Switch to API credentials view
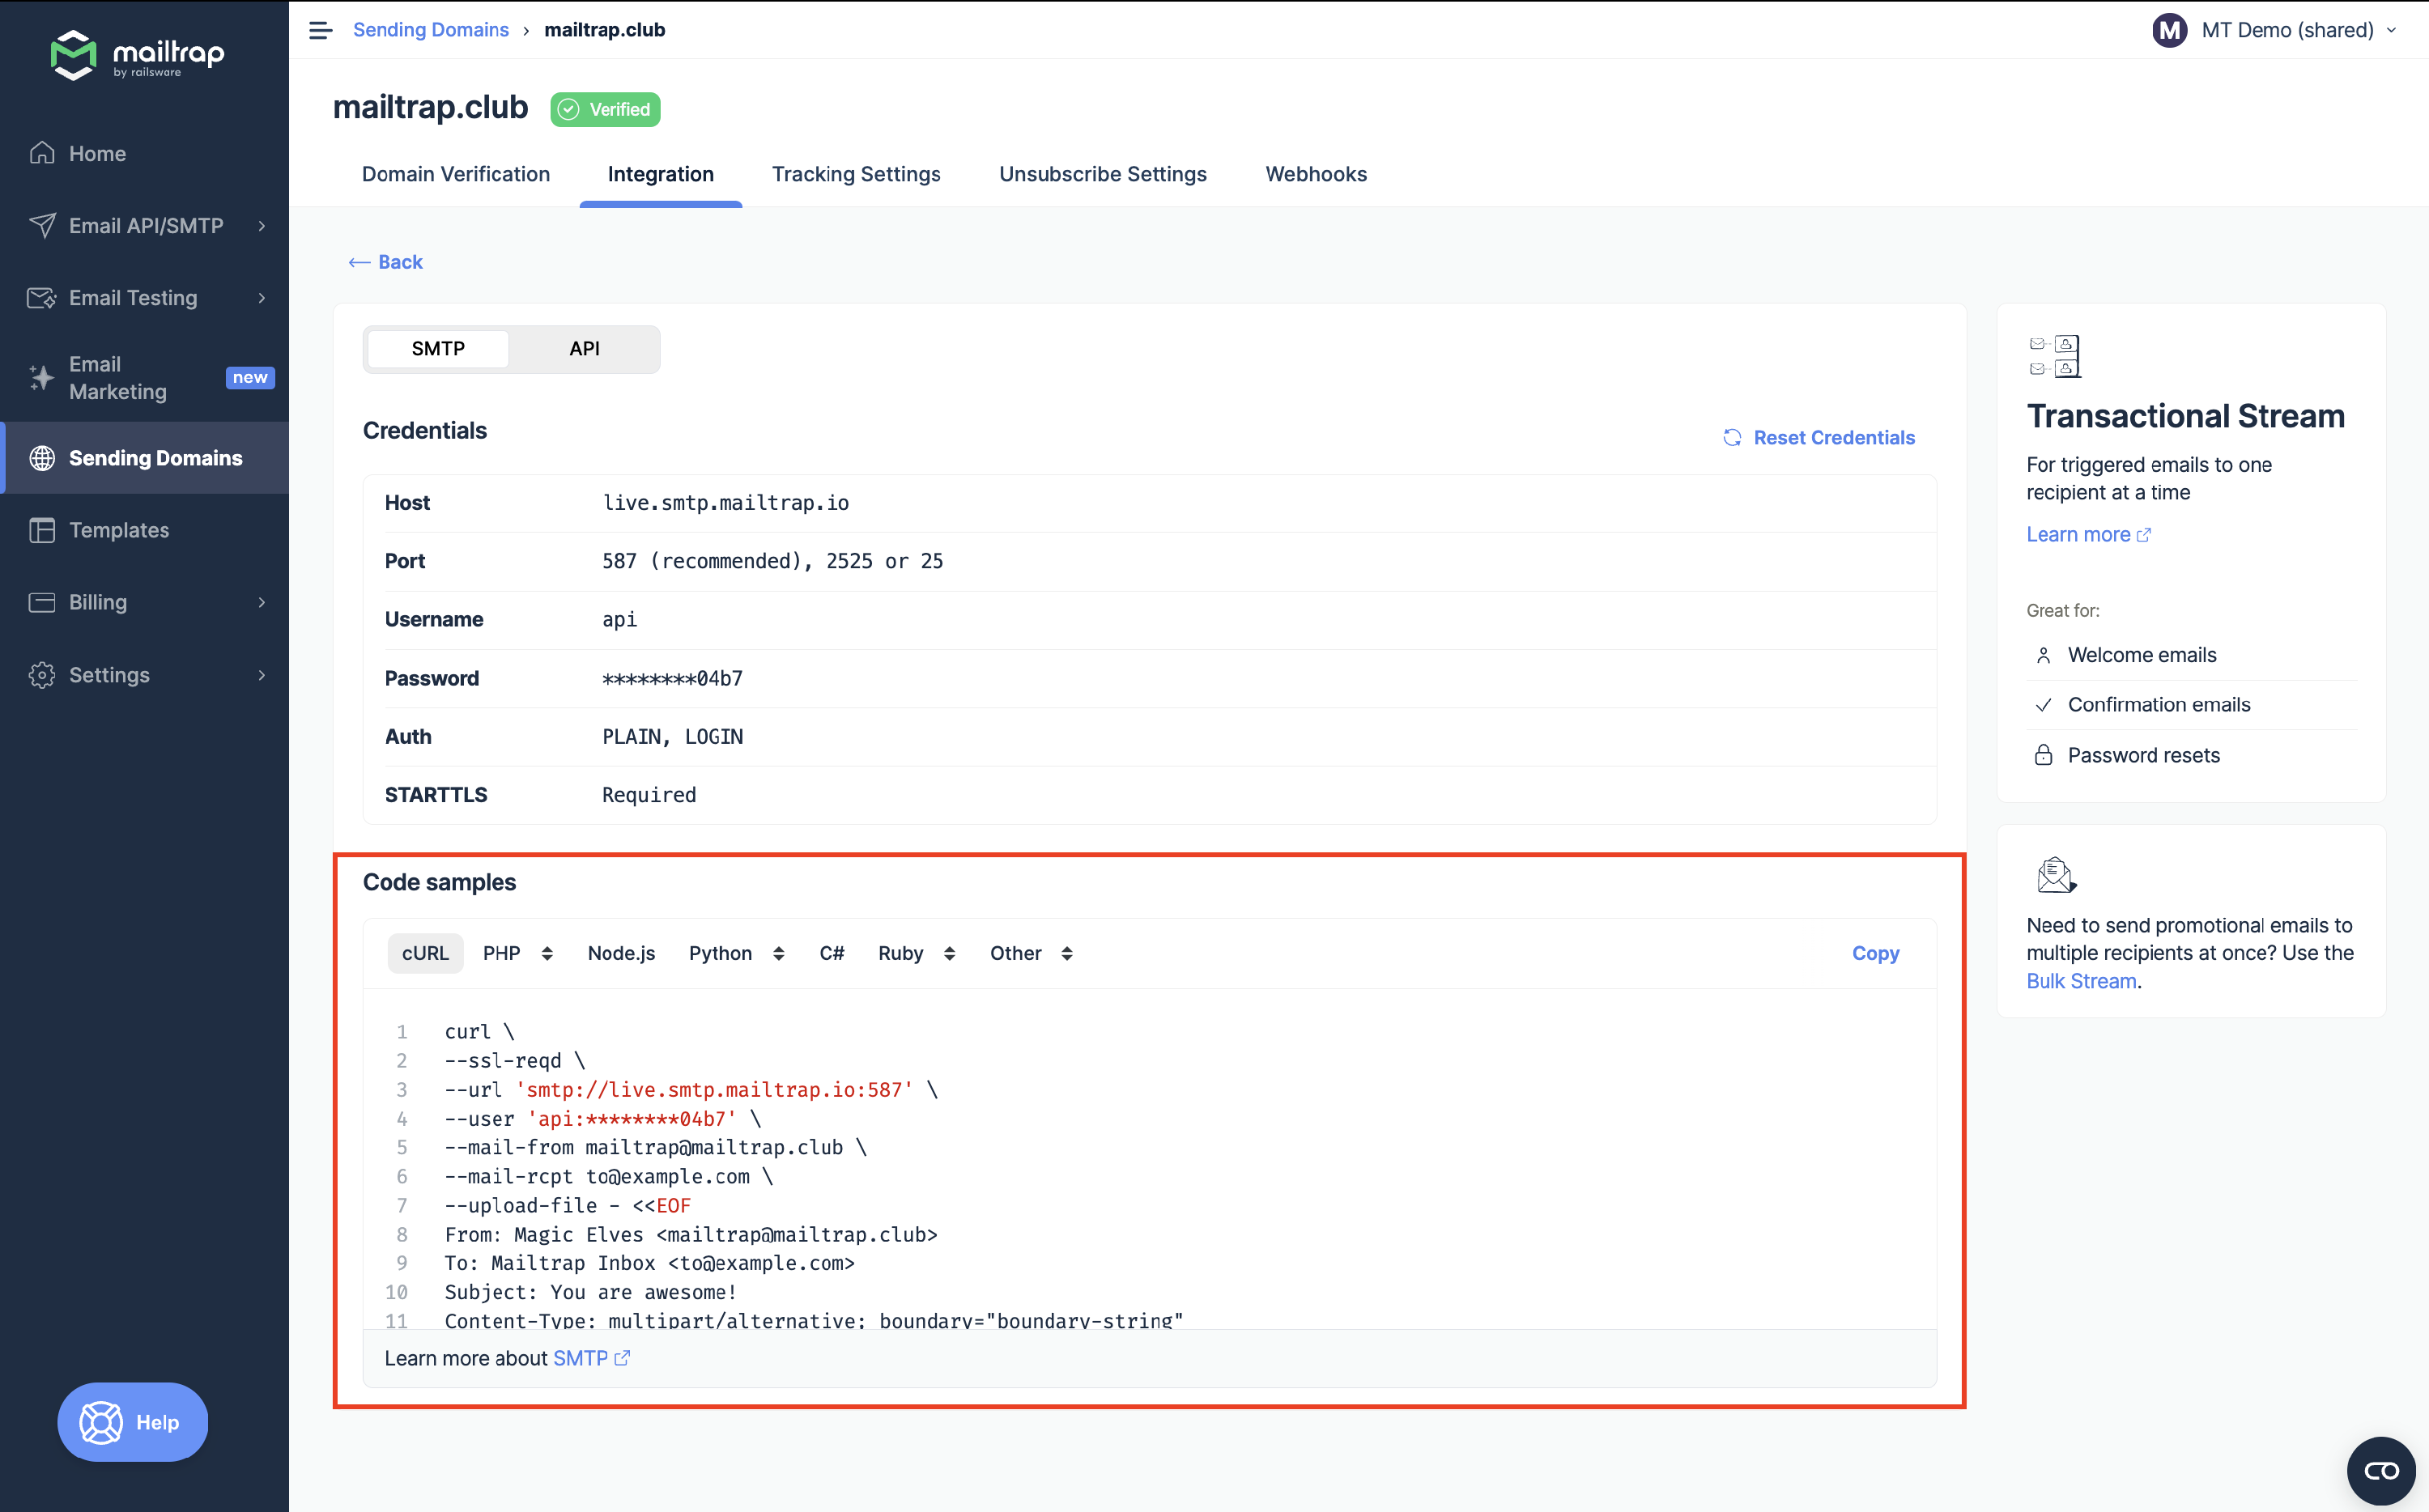Screen dimensions: 2429x1512 point(584,348)
